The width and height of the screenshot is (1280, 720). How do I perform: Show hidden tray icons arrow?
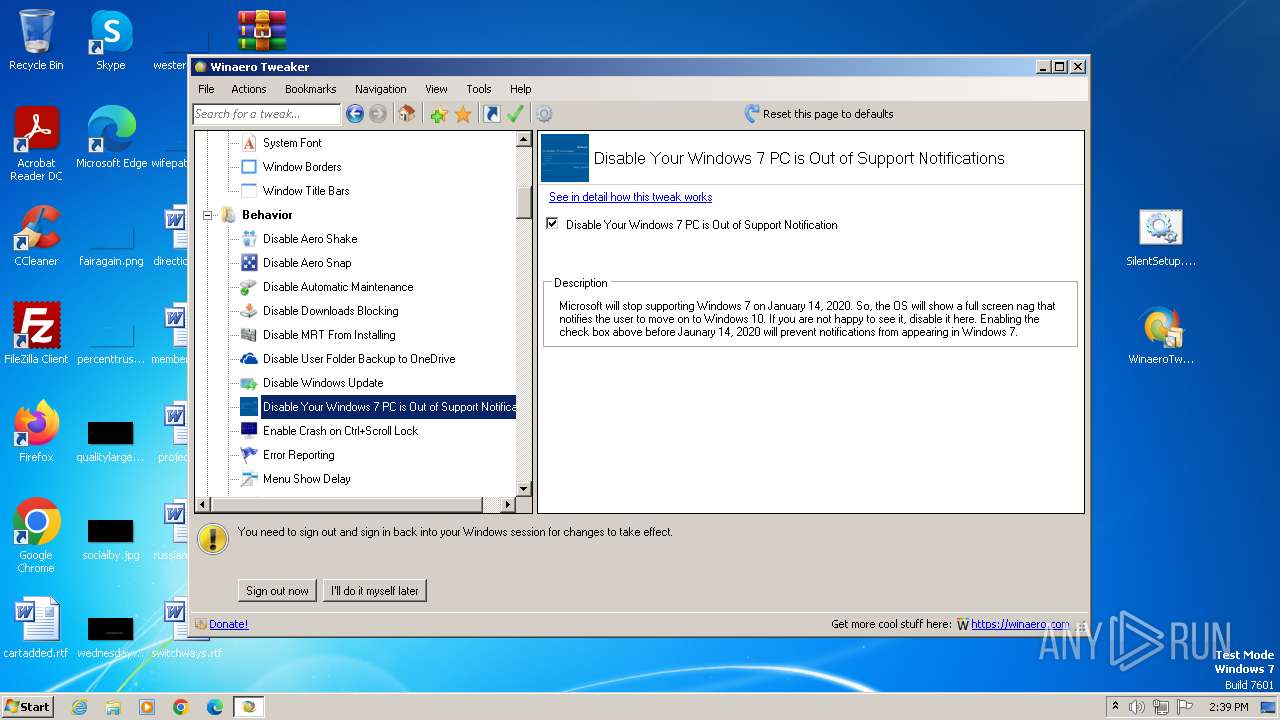tap(1115, 707)
